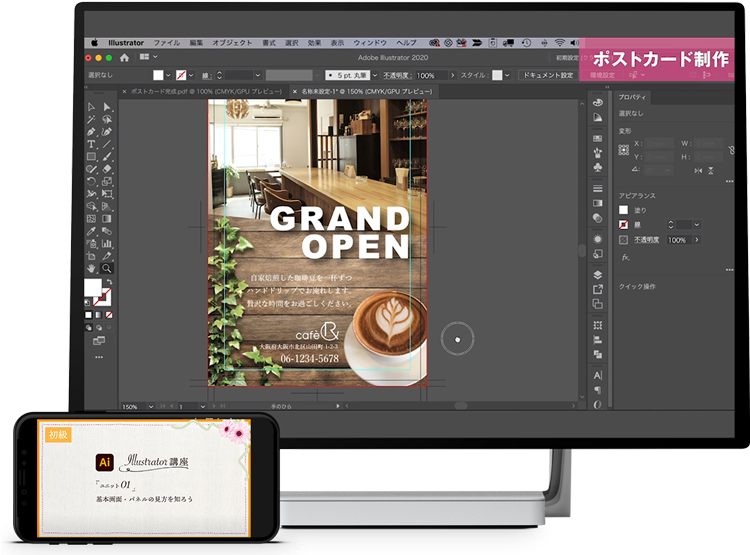Select the Hand tool in the toolbox
The height and width of the screenshot is (555, 750).
pos(92,269)
